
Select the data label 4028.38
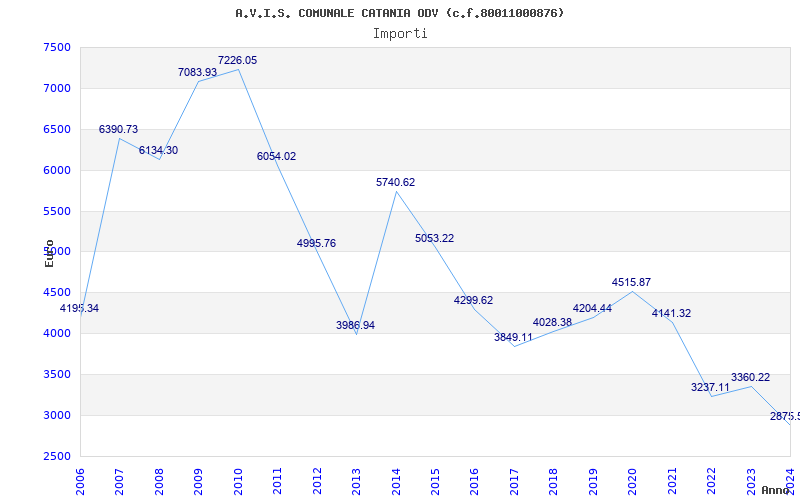tap(553, 322)
